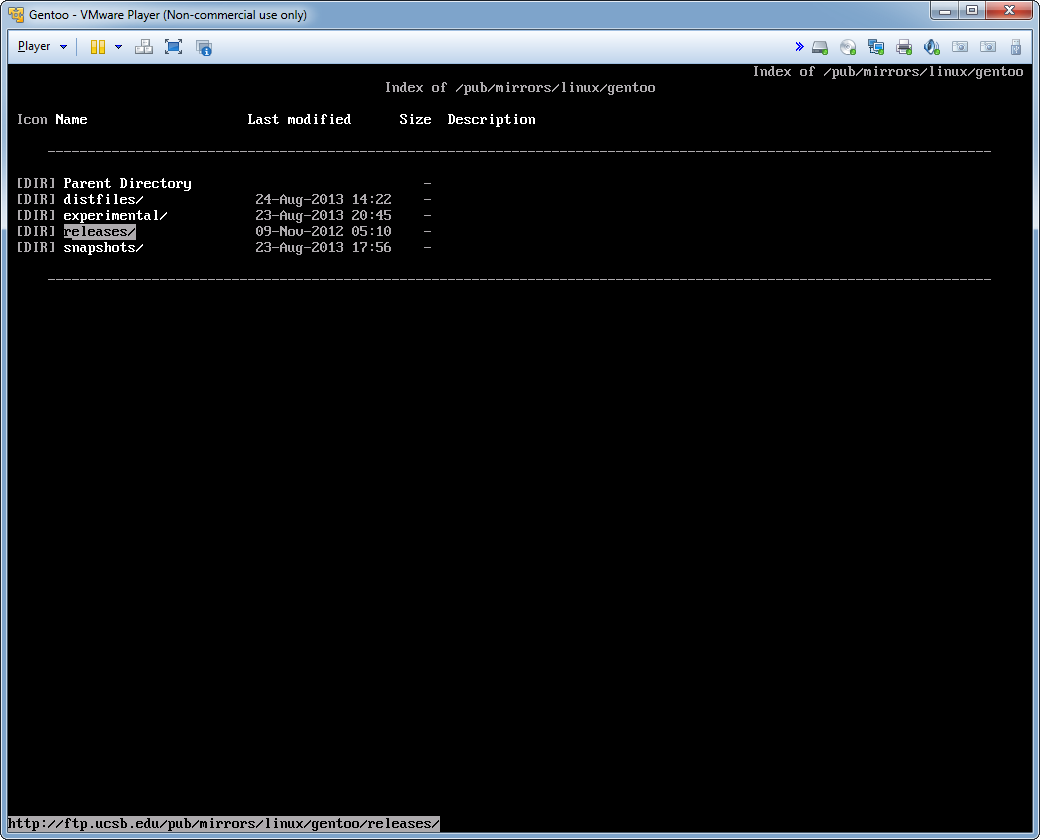Click the 'Icon' column header
Viewport: 1040px width, 840px height.
(32, 119)
